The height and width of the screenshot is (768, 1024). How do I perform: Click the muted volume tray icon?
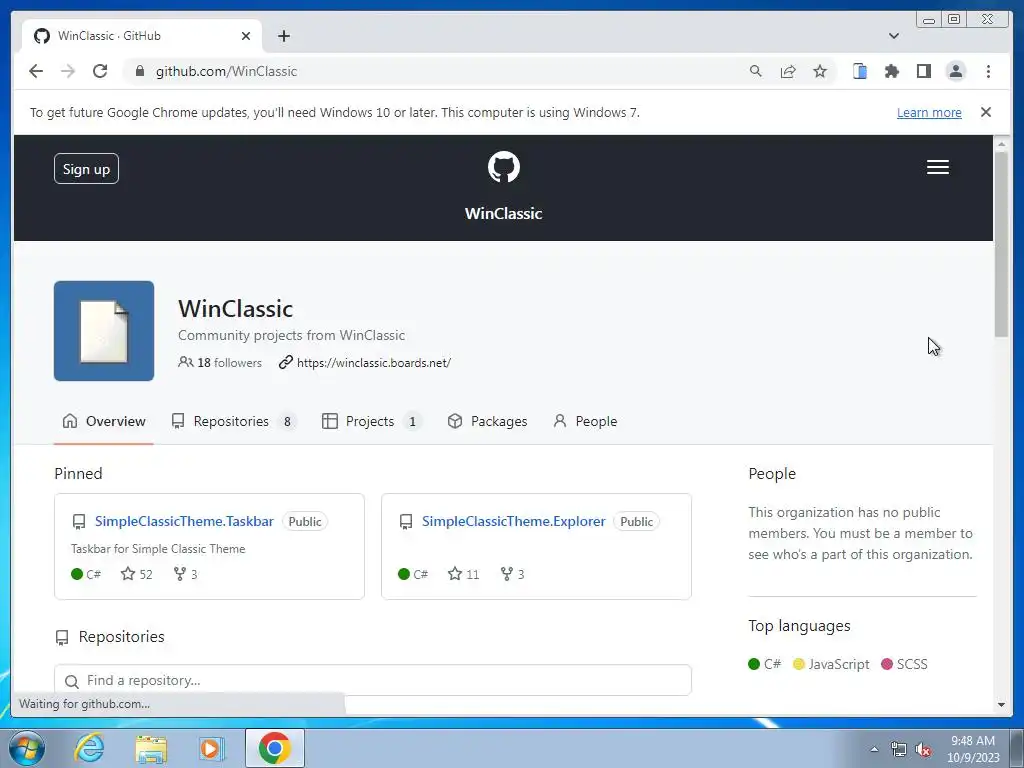coord(923,749)
